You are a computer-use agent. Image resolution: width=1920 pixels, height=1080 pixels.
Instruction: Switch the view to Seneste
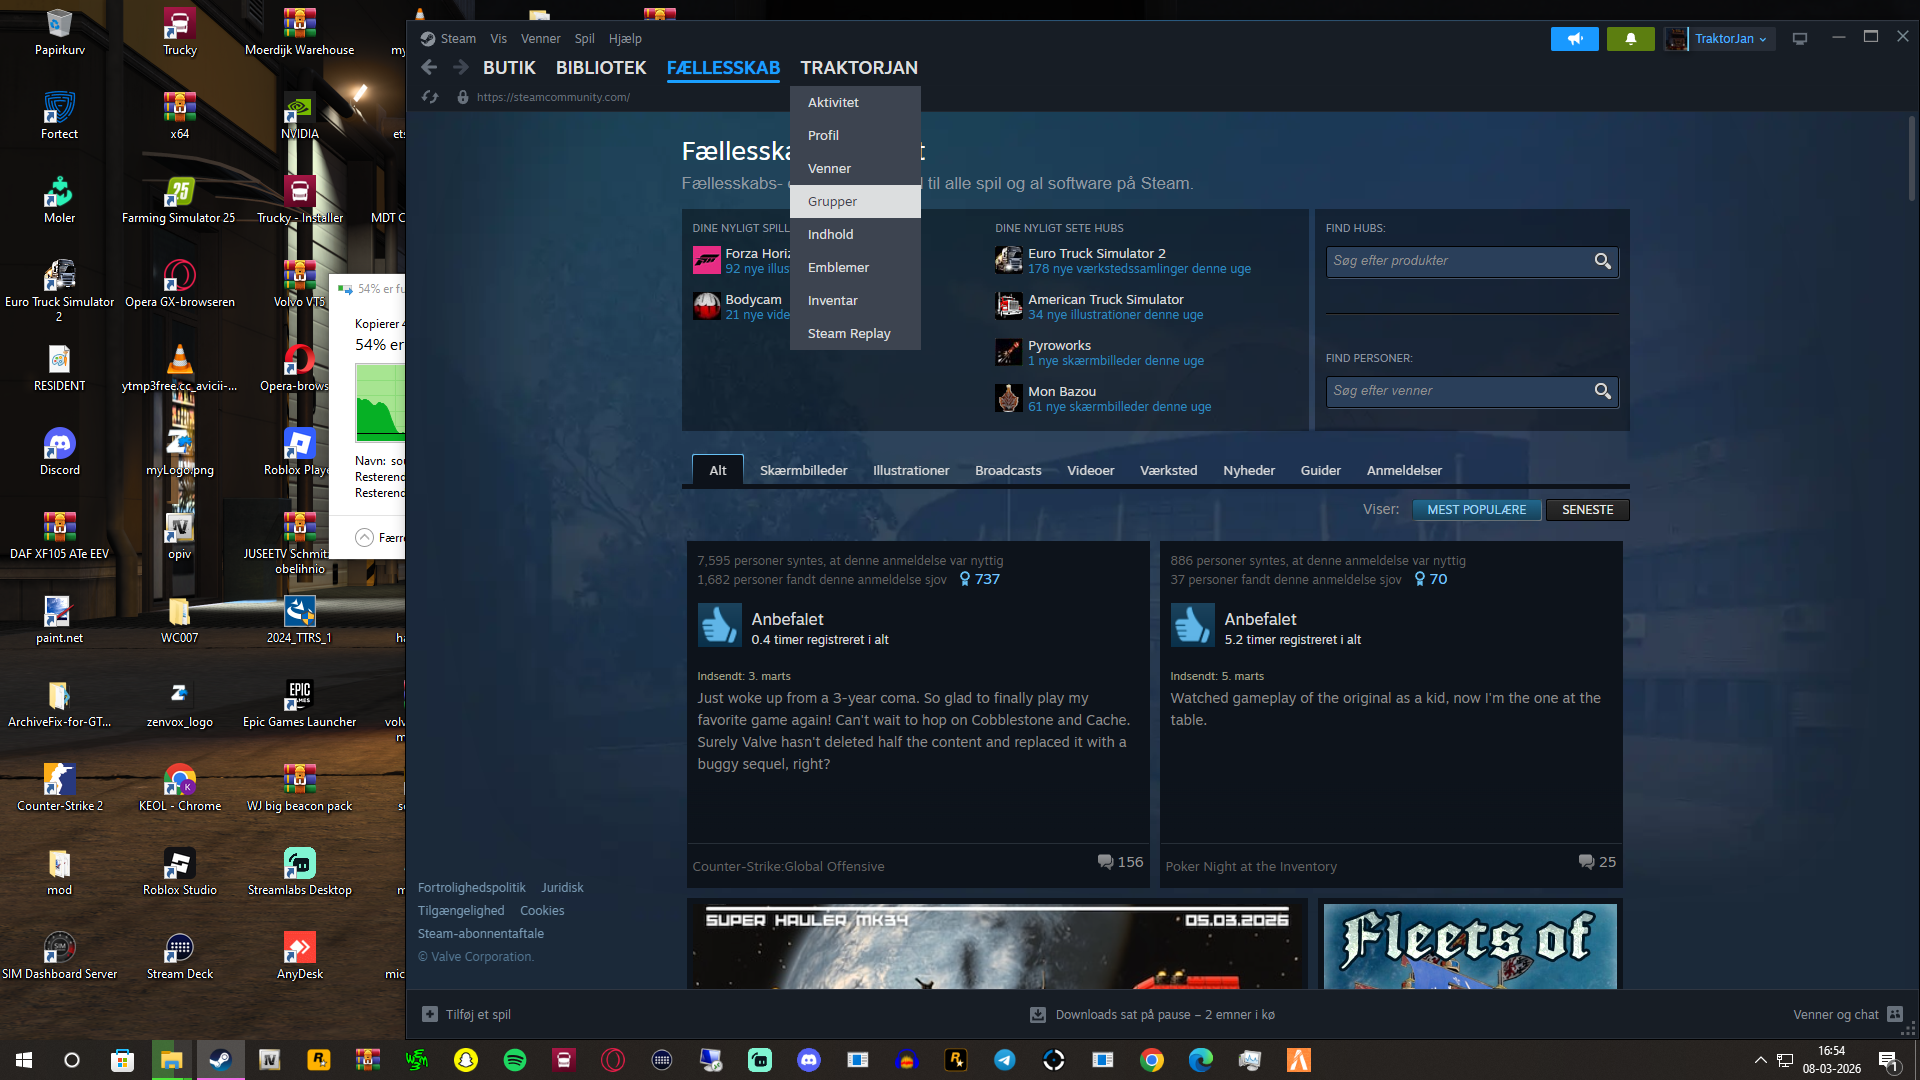[1587, 510]
